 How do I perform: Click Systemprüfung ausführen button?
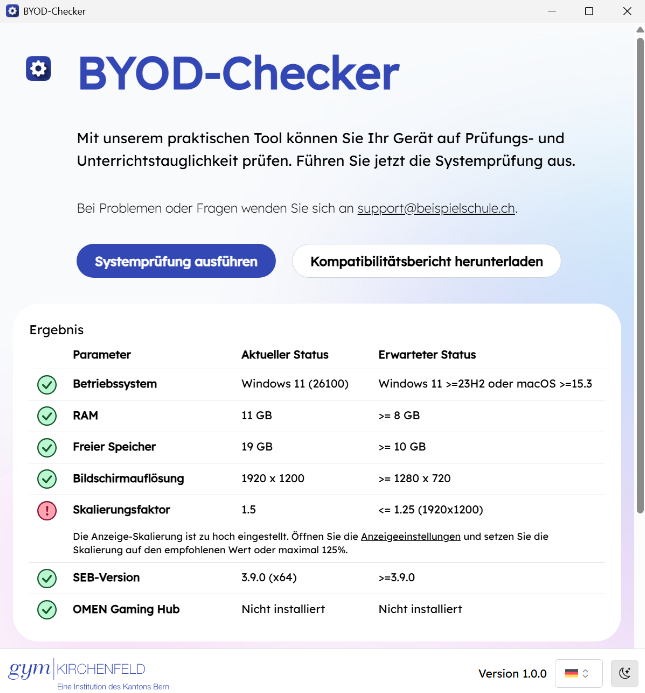pos(176,261)
